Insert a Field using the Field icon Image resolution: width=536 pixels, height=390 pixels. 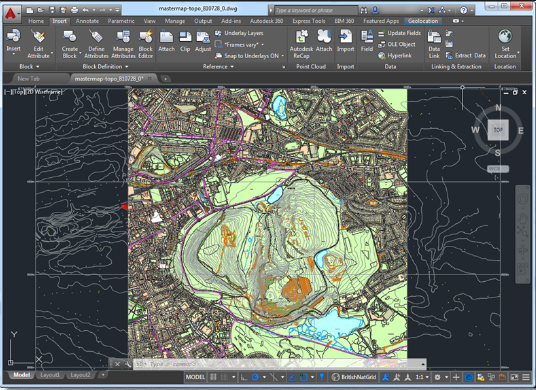[367, 40]
